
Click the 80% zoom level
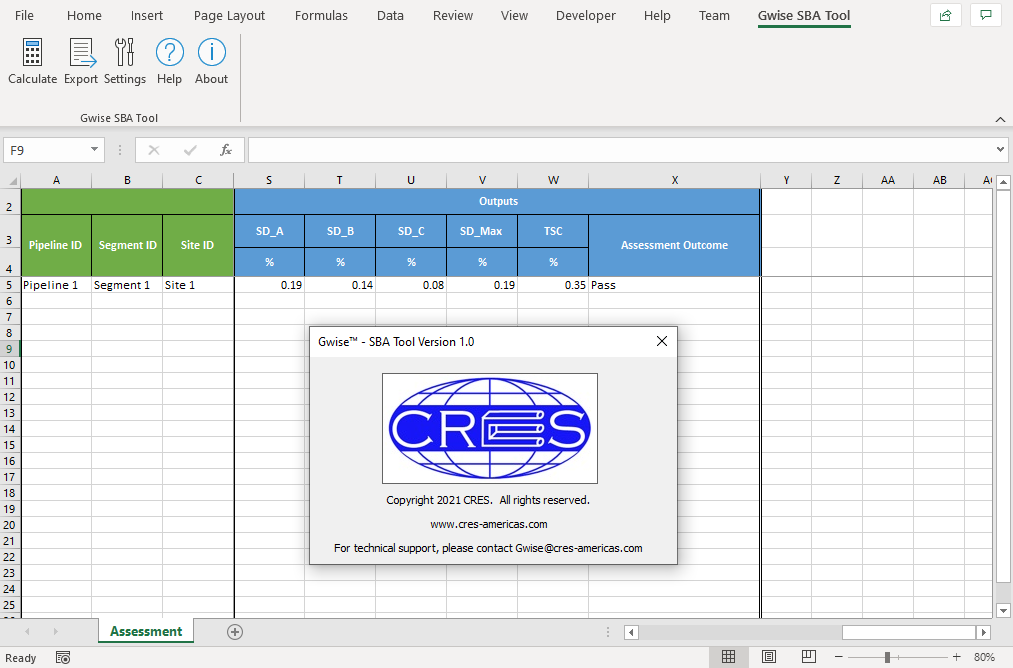click(984, 657)
